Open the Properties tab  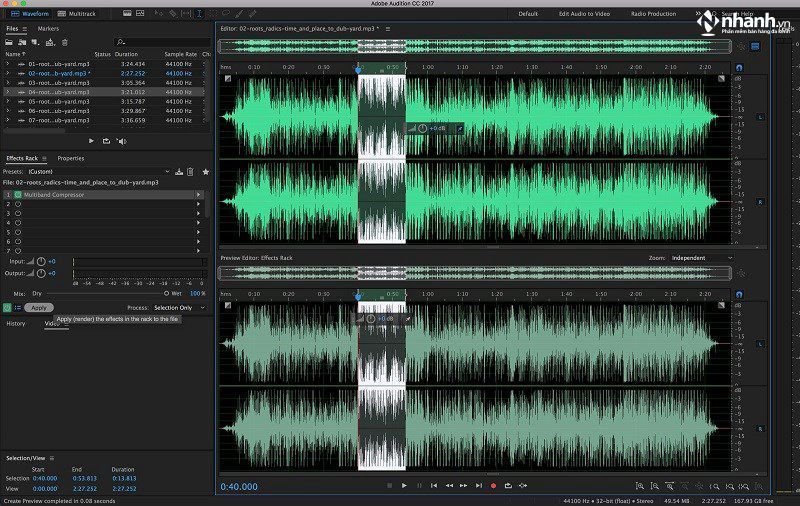pos(71,158)
